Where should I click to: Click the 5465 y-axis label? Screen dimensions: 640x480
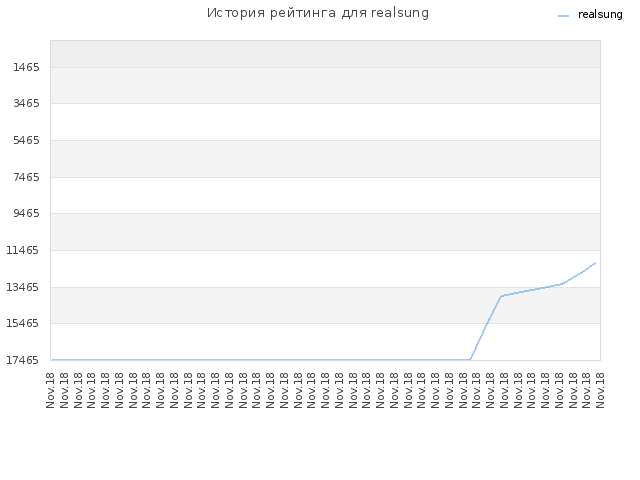pyautogui.click(x=27, y=140)
